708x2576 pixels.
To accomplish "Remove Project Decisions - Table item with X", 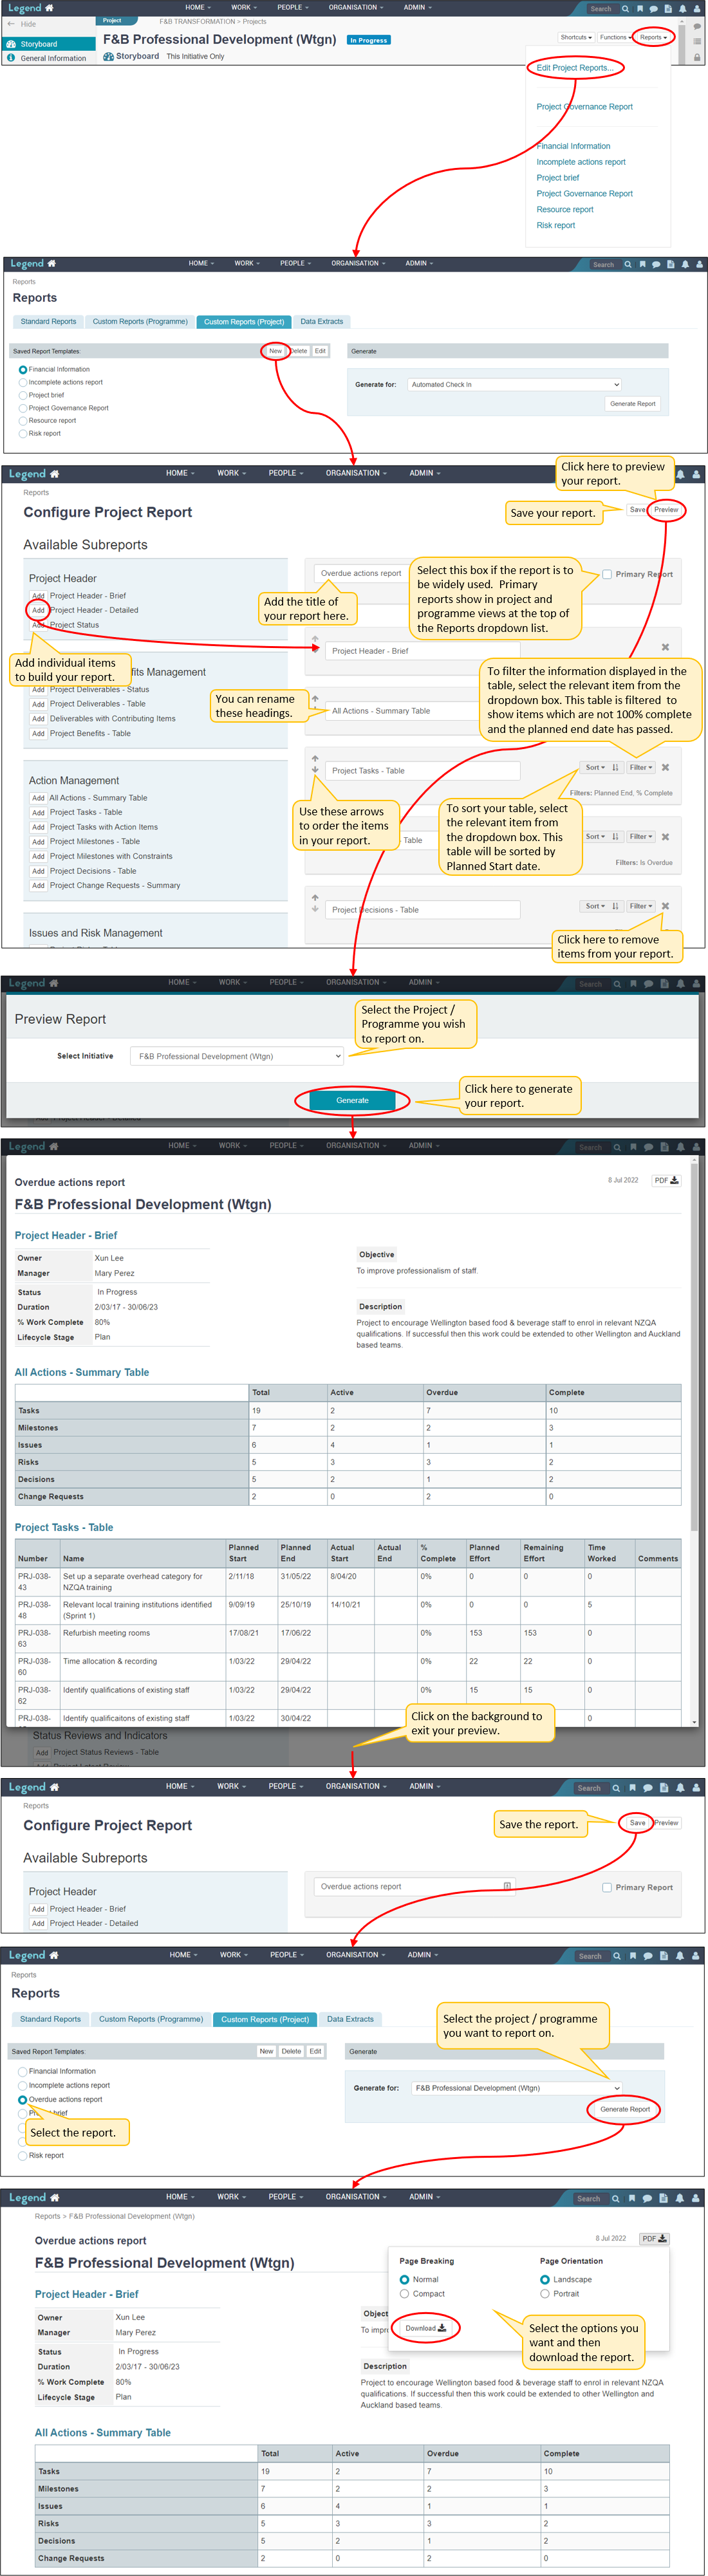I will pyautogui.click(x=665, y=906).
